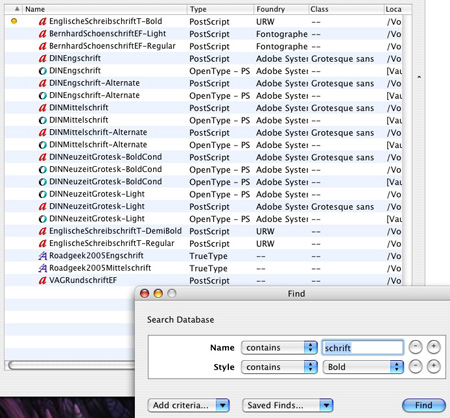450x418 pixels.
Task: Click the VAGRundschriftEF font icon
Action: click(42, 281)
